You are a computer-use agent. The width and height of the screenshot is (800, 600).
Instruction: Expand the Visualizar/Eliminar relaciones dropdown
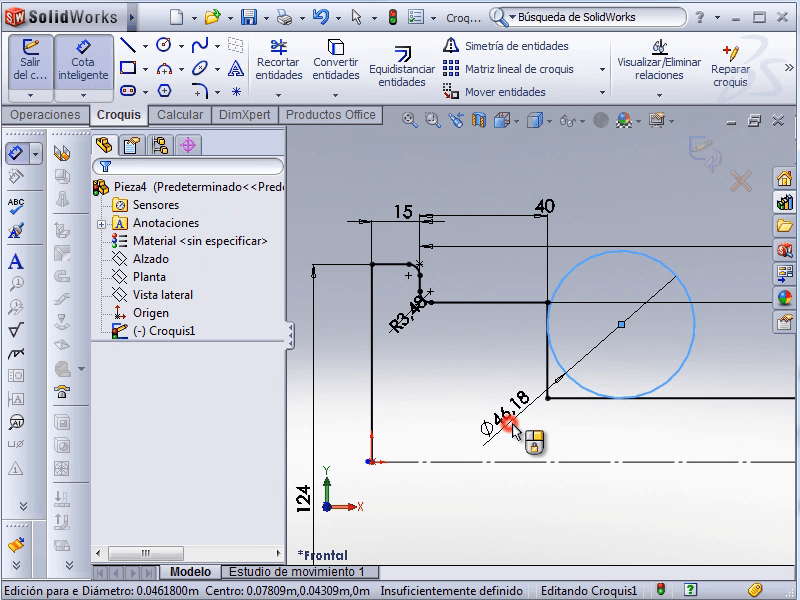point(659,94)
